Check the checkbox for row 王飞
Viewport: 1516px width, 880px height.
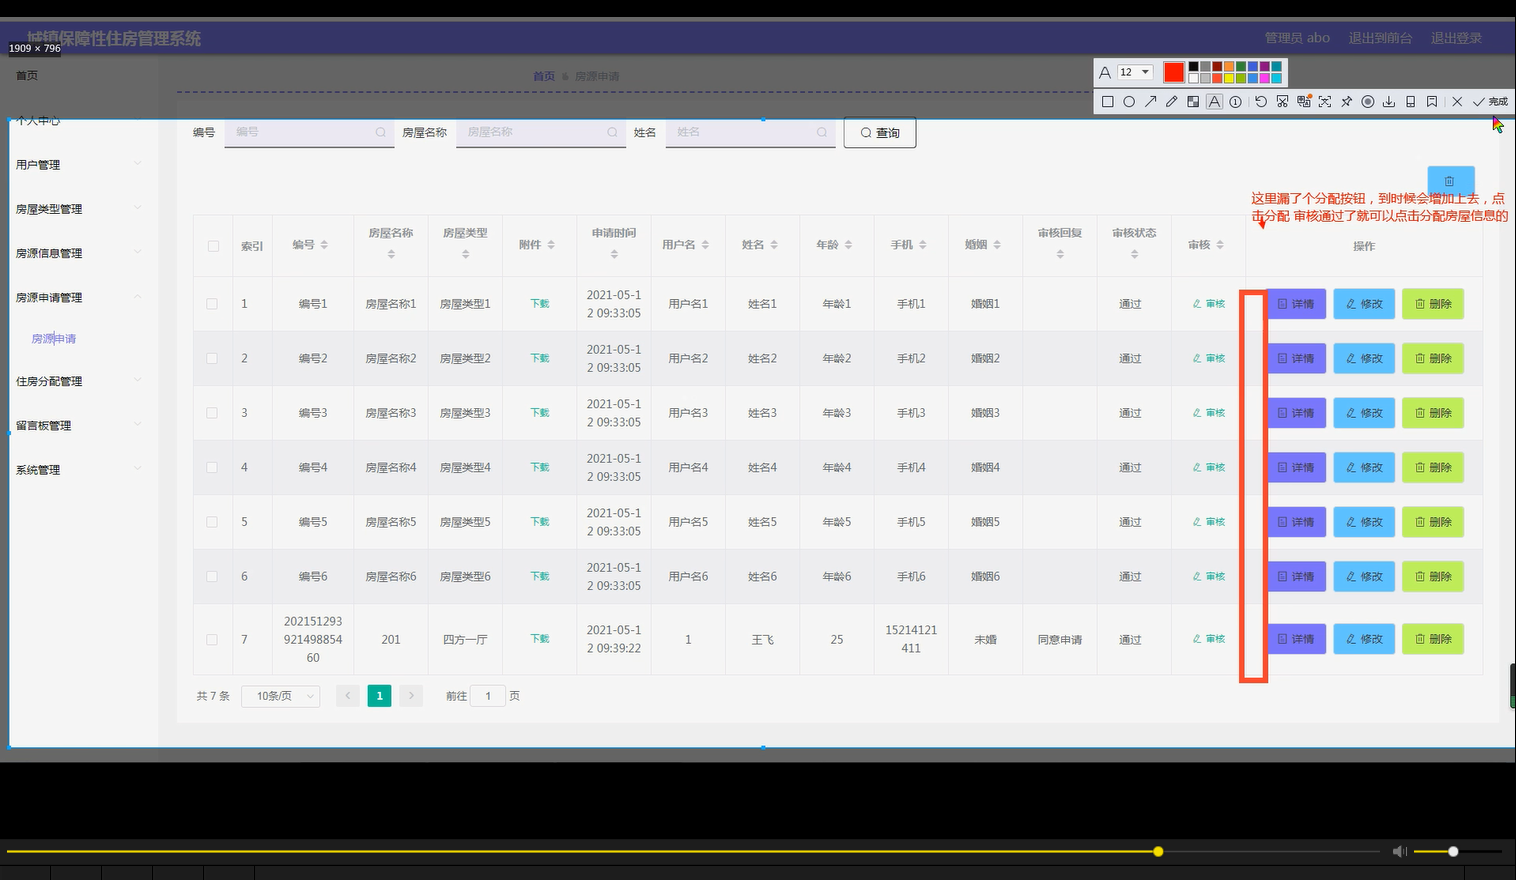coord(212,639)
